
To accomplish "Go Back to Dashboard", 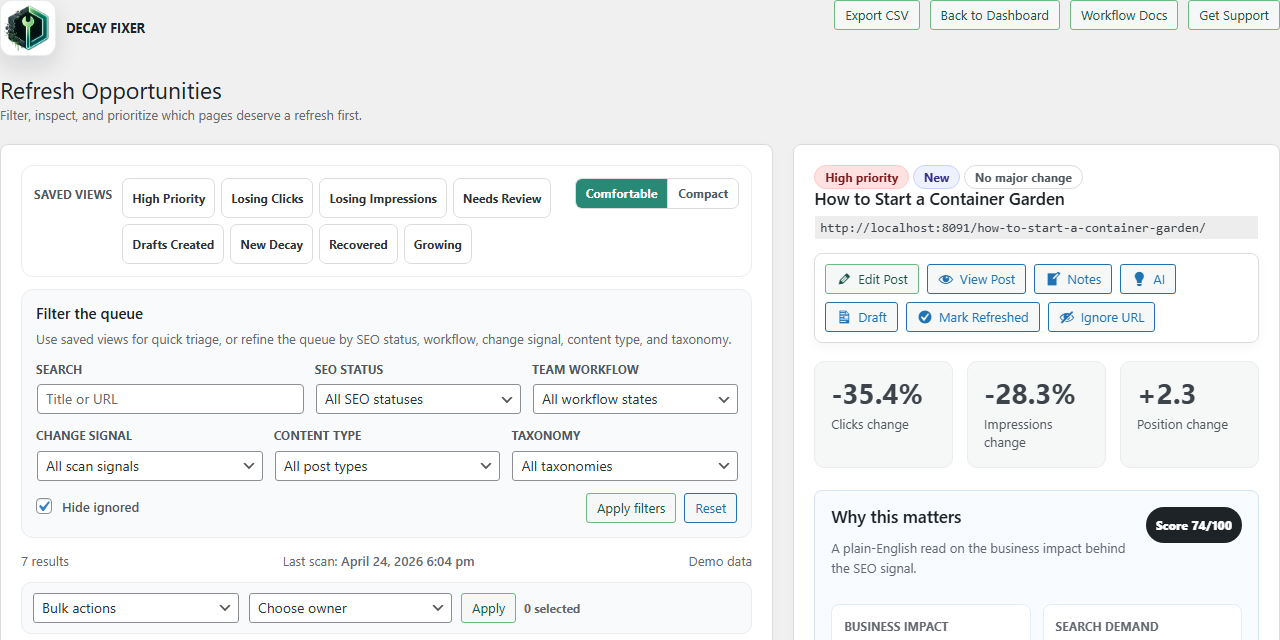I will coord(995,15).
